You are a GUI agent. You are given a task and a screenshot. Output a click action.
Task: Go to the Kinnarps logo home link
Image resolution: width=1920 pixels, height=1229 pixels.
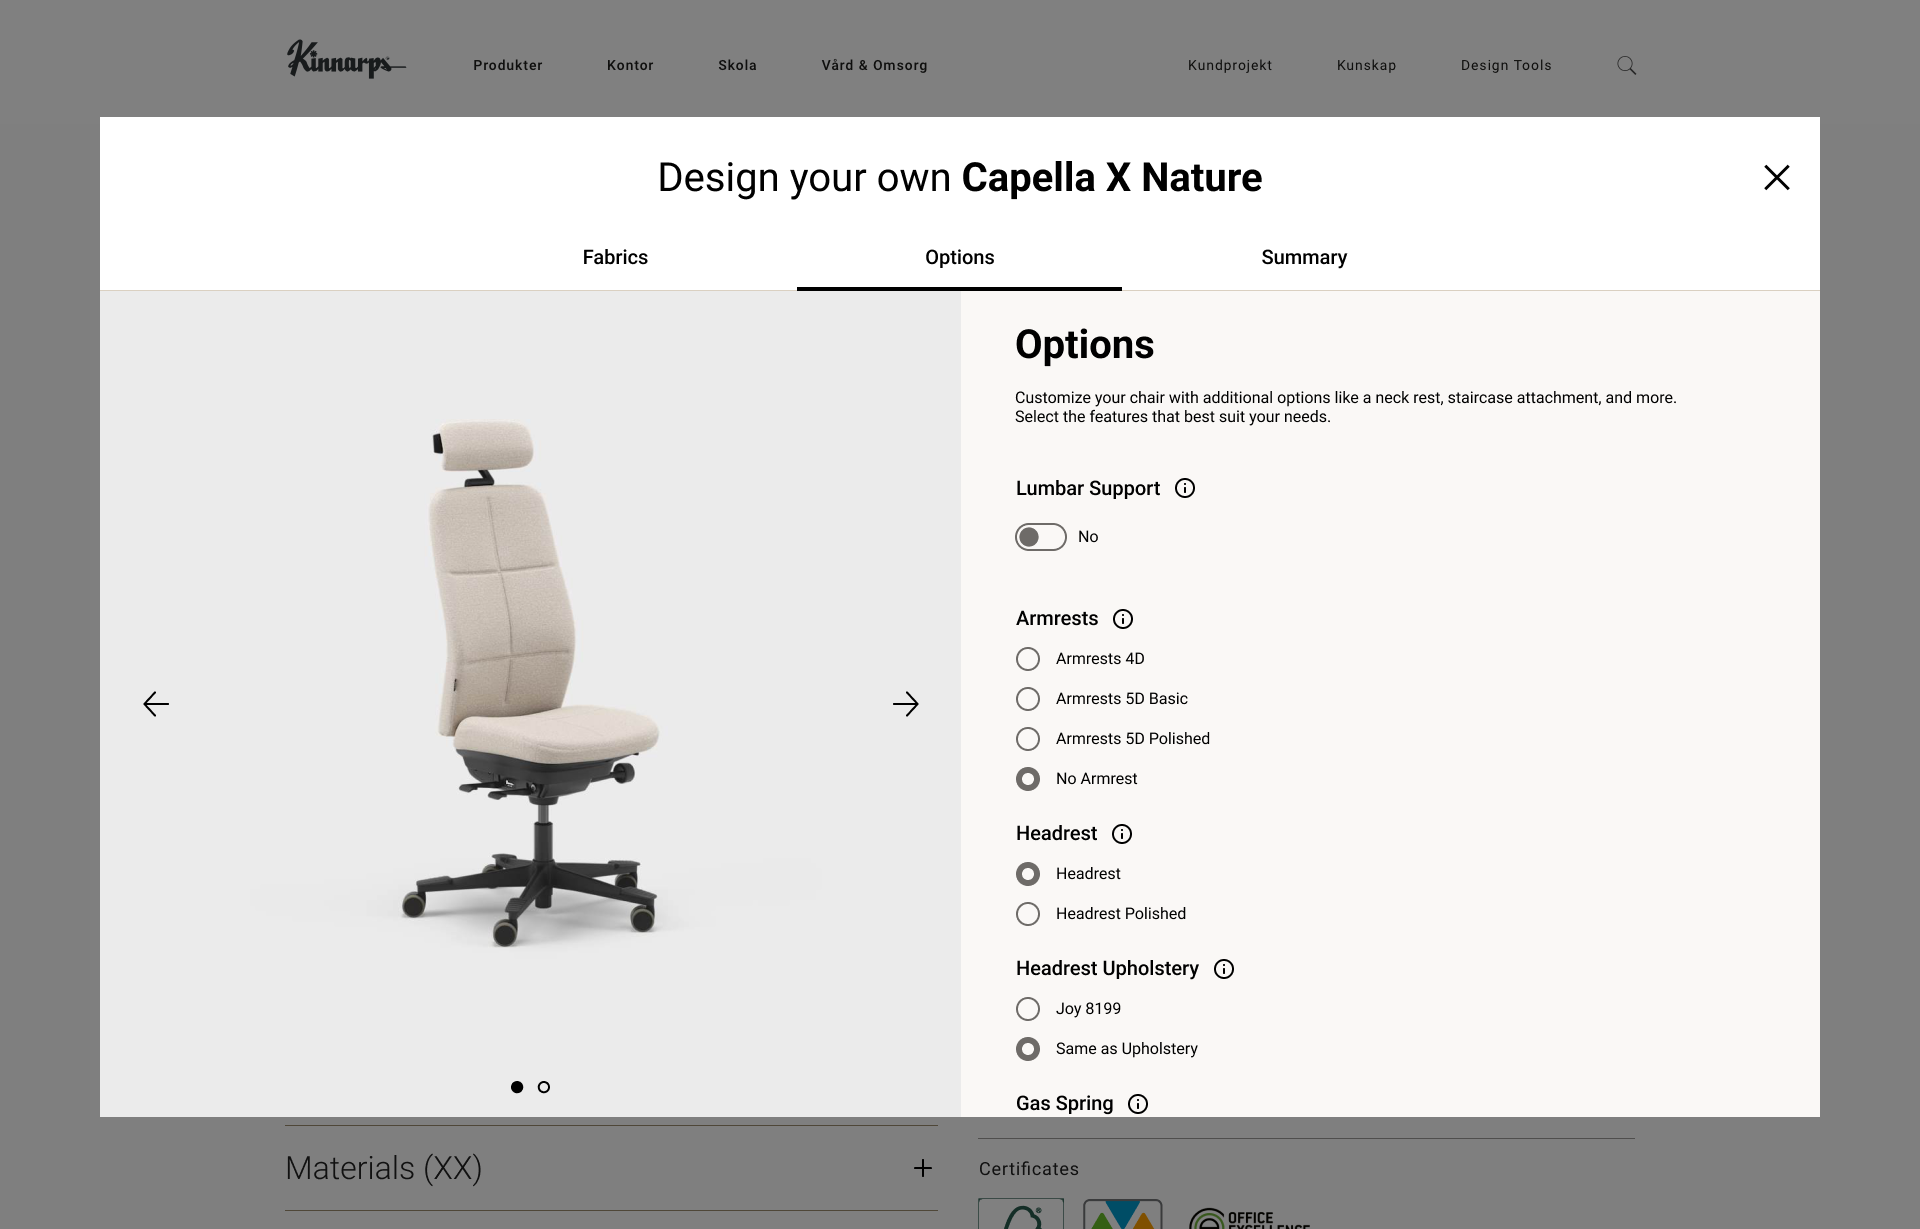(x=345, y=60)
